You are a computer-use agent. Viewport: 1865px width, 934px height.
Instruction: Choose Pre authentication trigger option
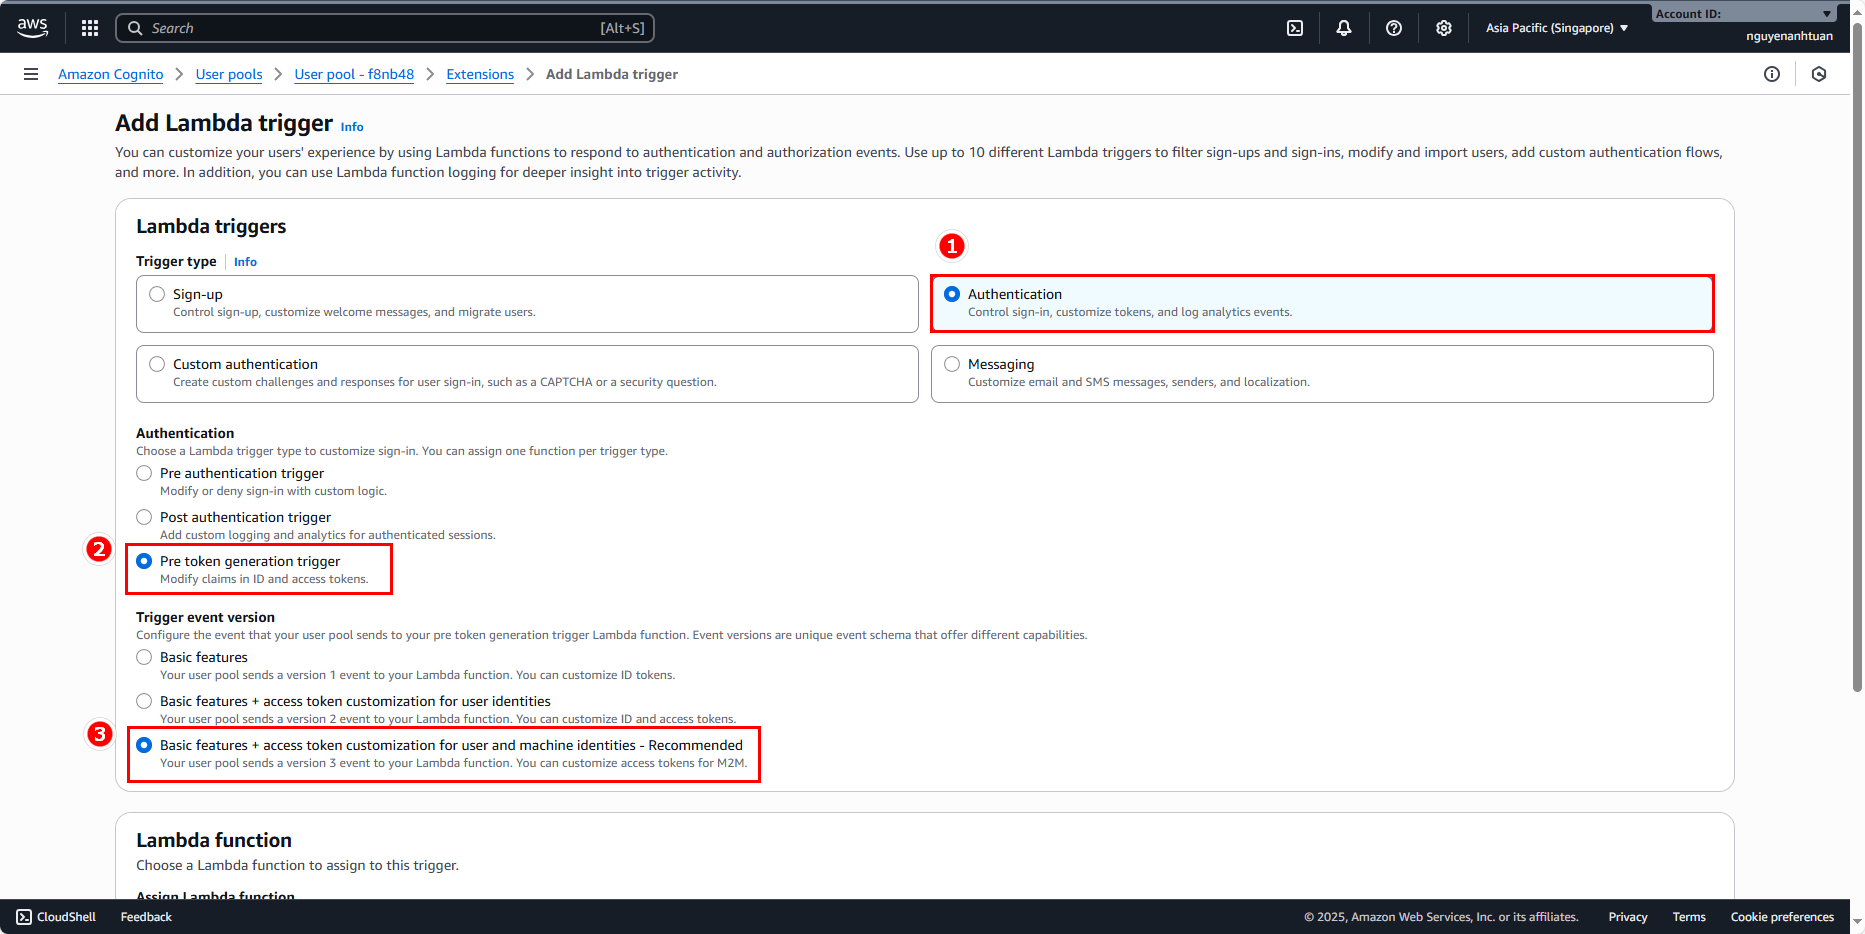click(x=145, y=473)
